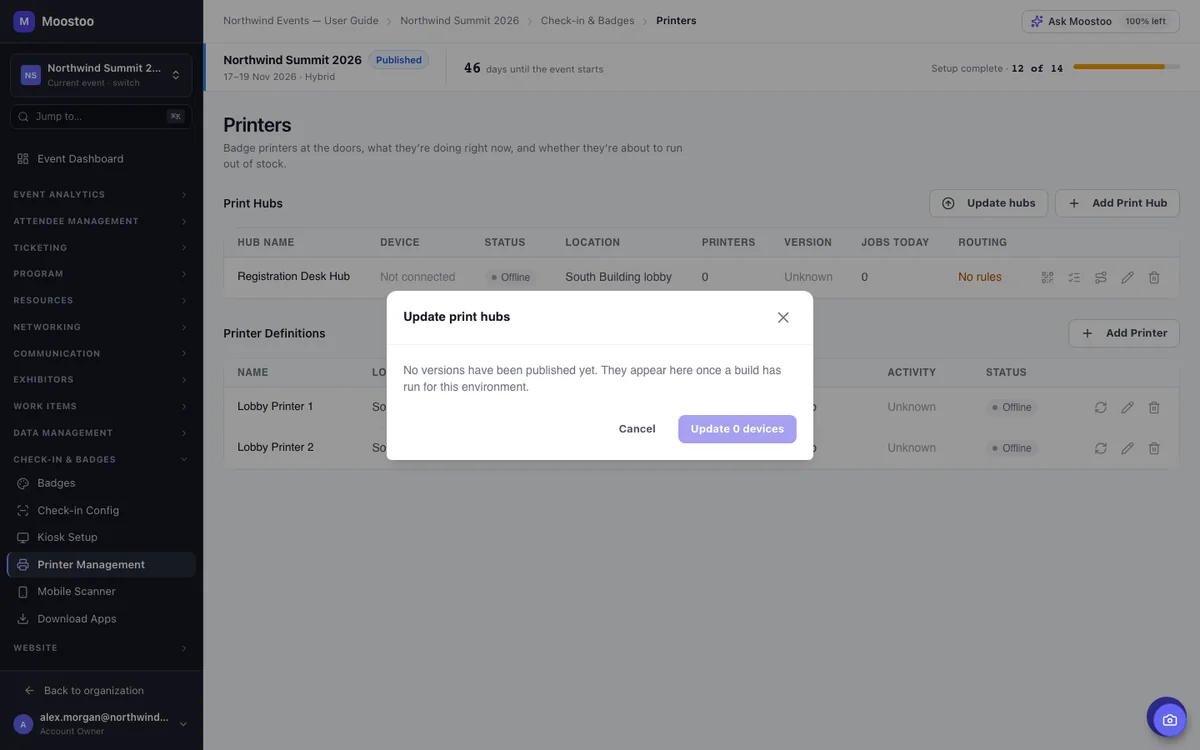Open the Northwind Summit 2026 breadcrumb
1200x750 pixels.
click(459, 21)
